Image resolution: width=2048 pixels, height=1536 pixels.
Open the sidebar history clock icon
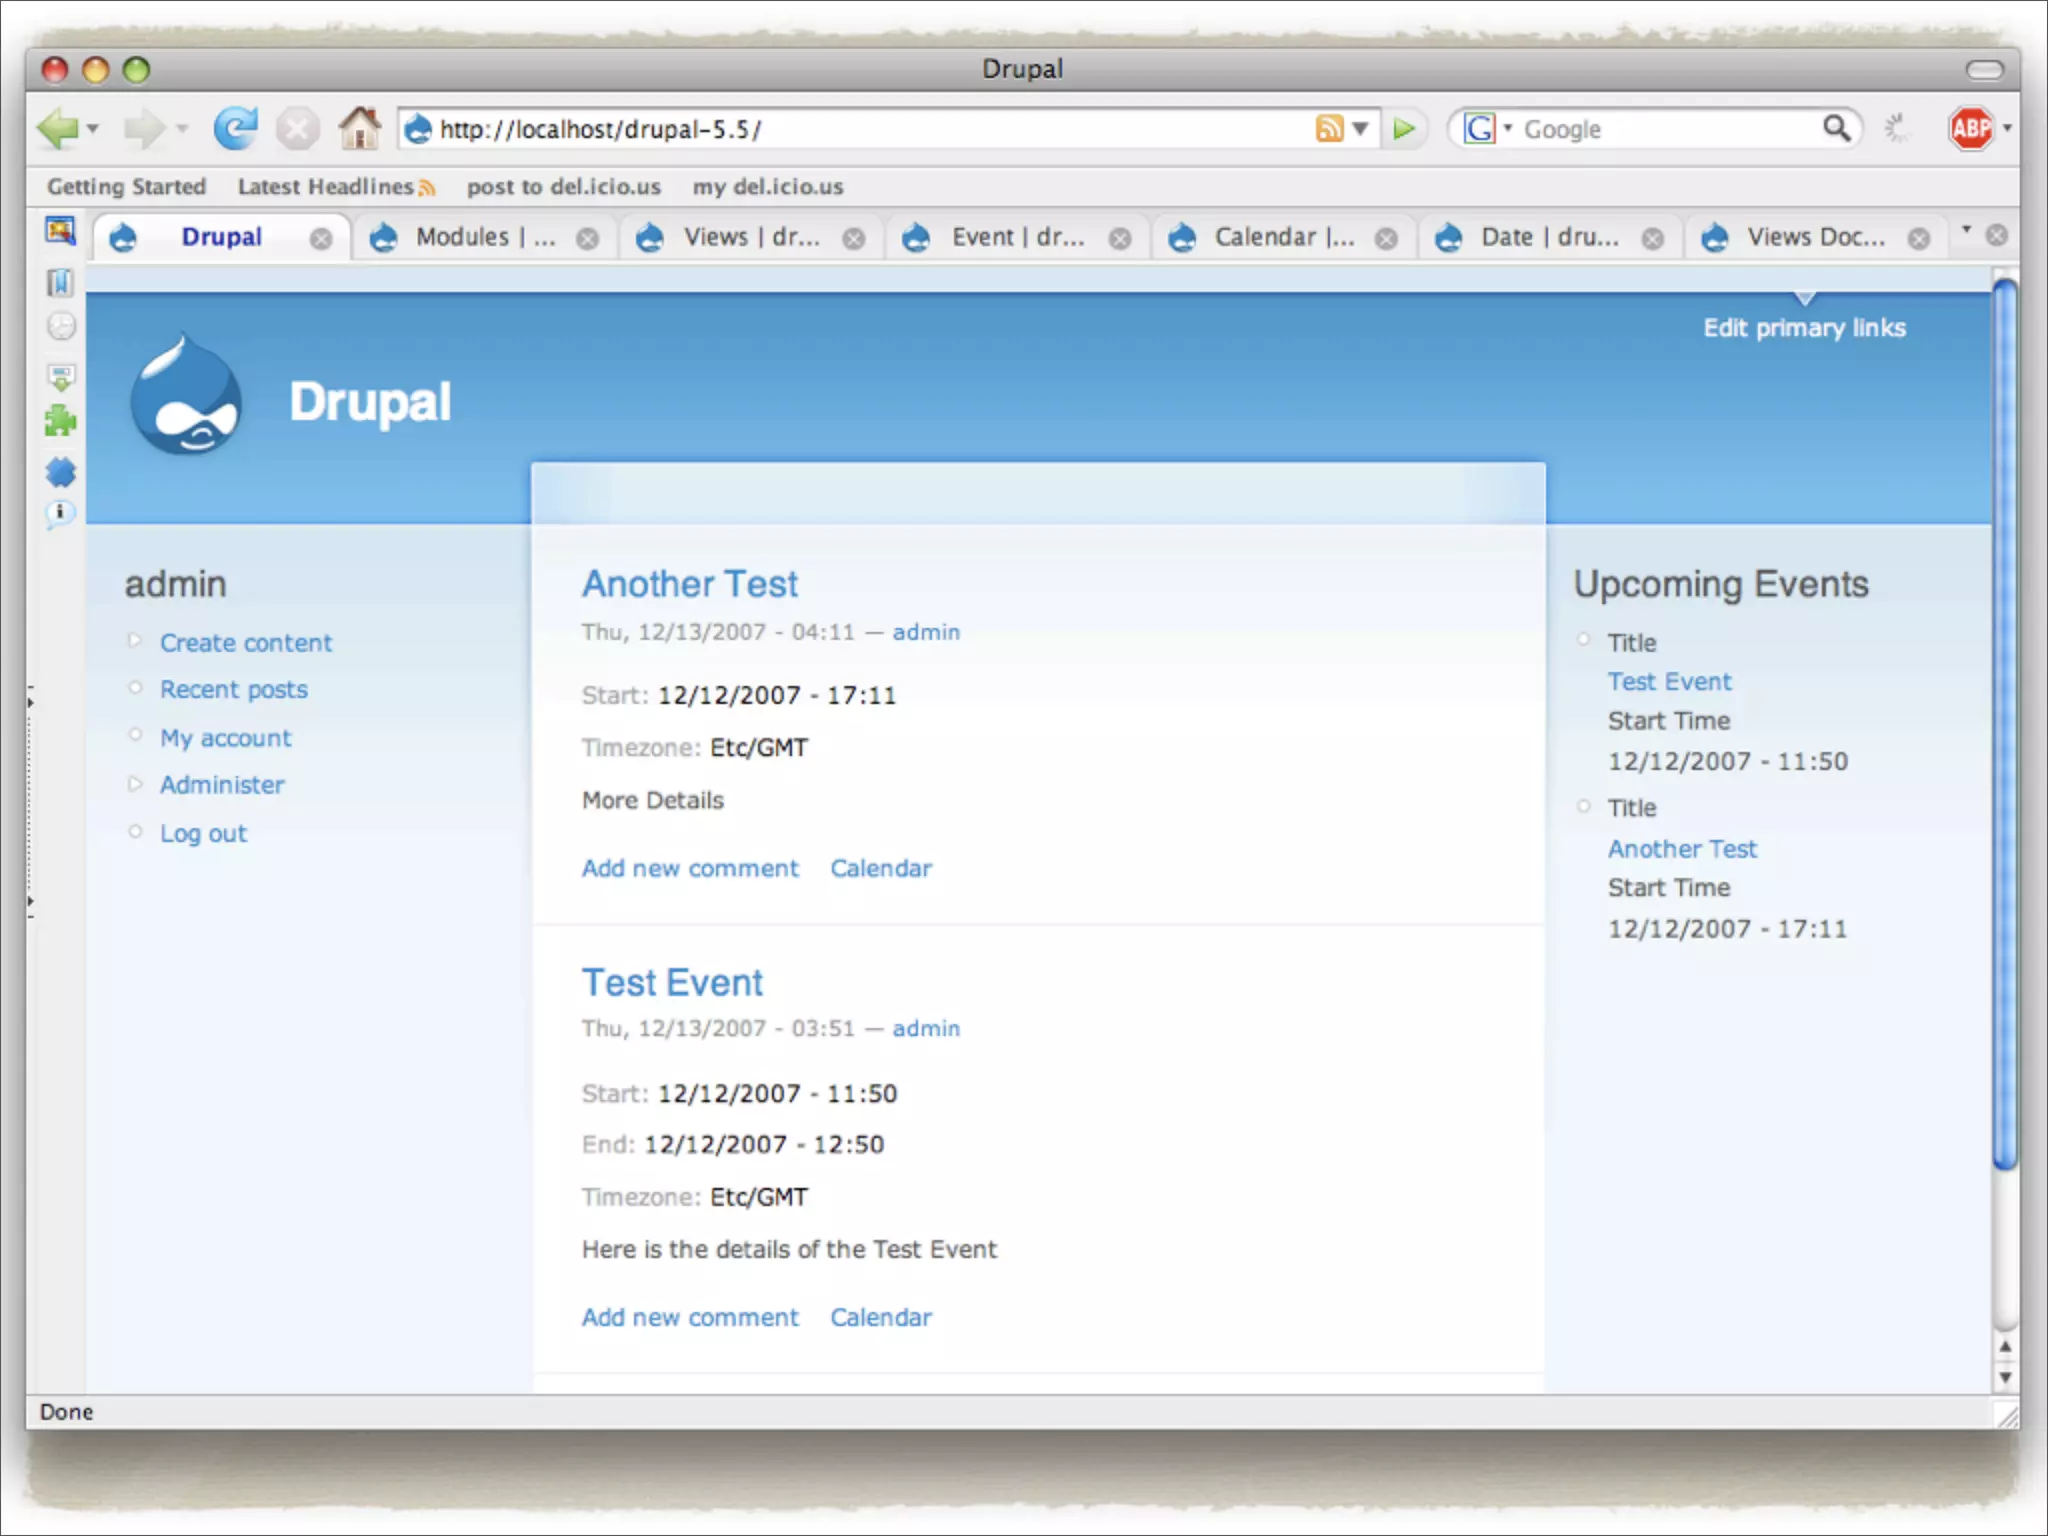point(61,326)
